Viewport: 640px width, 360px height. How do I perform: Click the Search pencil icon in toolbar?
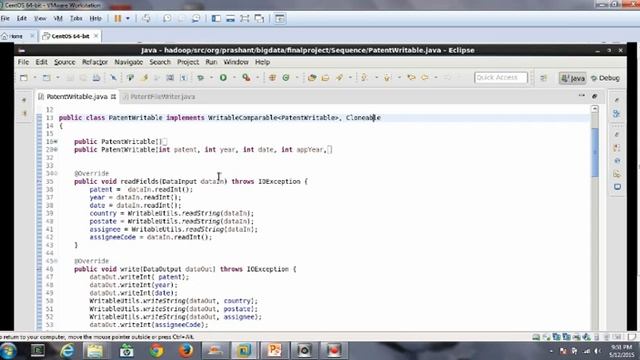pos(339,78)
